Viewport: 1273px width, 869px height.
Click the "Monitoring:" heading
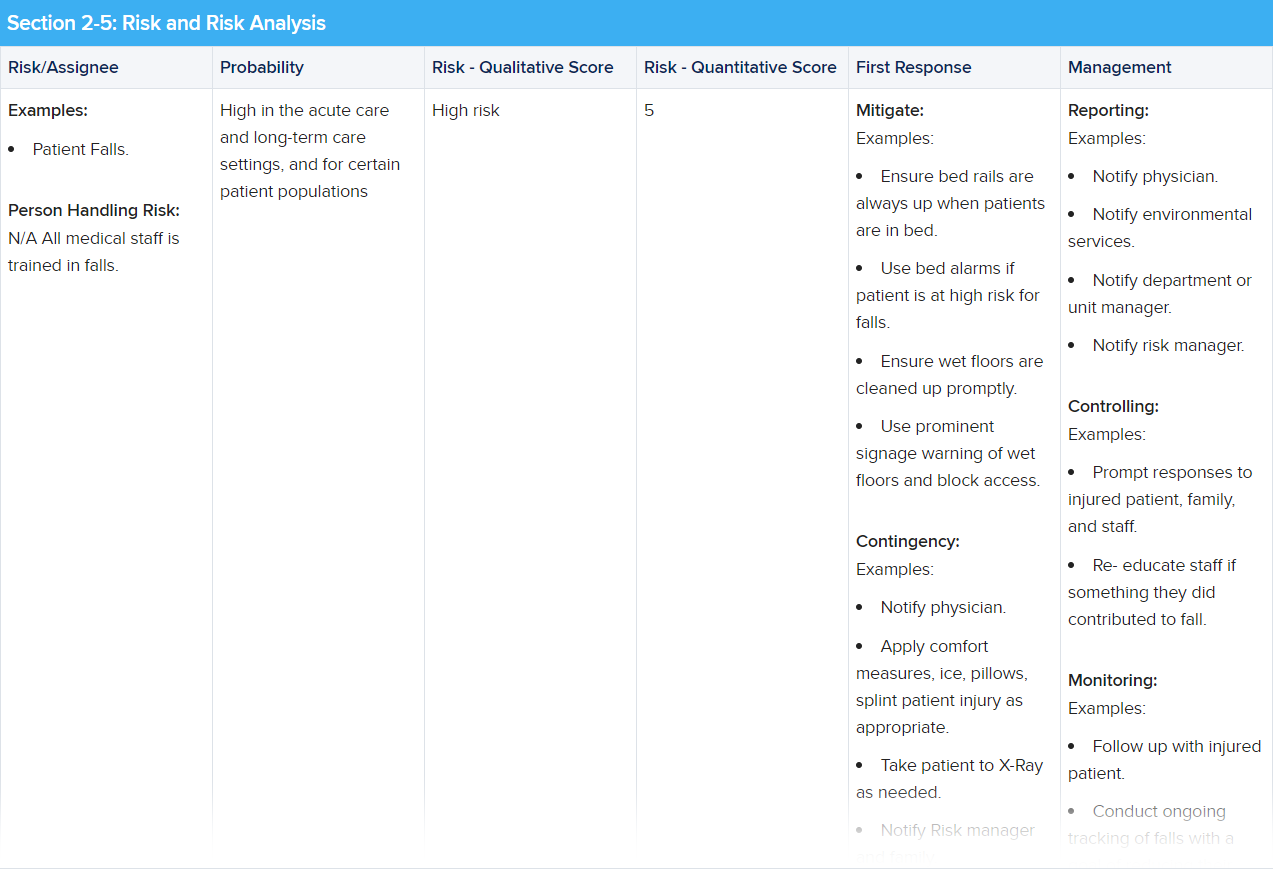1113,680
